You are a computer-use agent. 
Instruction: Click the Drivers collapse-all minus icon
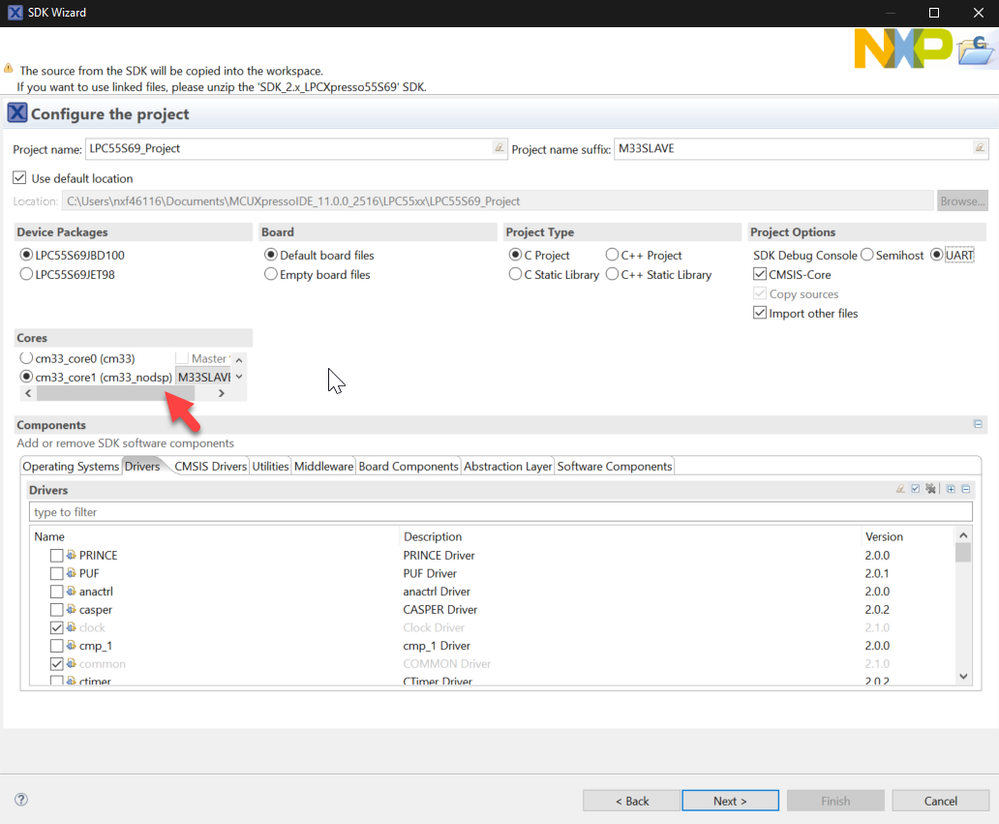tap(966, 489)
